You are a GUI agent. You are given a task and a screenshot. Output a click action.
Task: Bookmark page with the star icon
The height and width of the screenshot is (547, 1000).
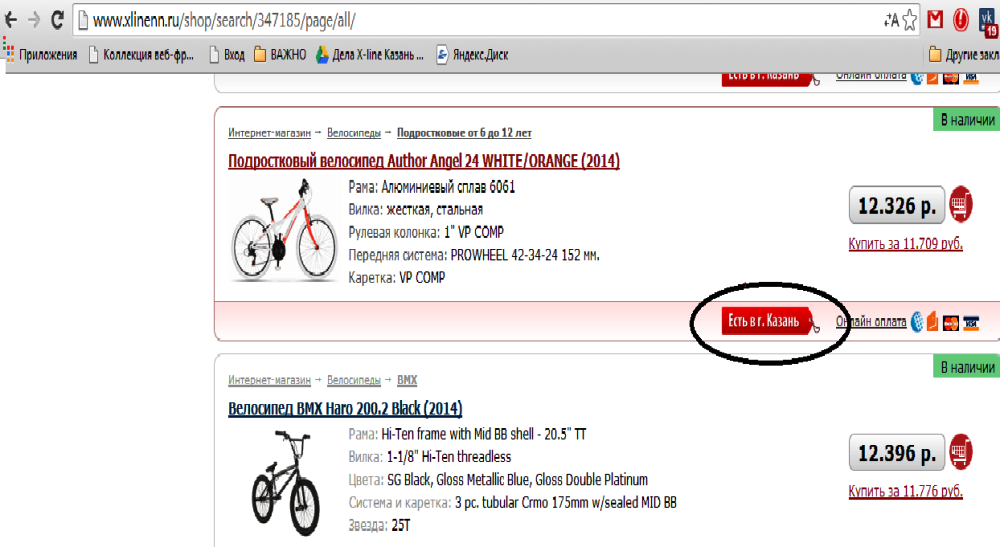point(909,20)
